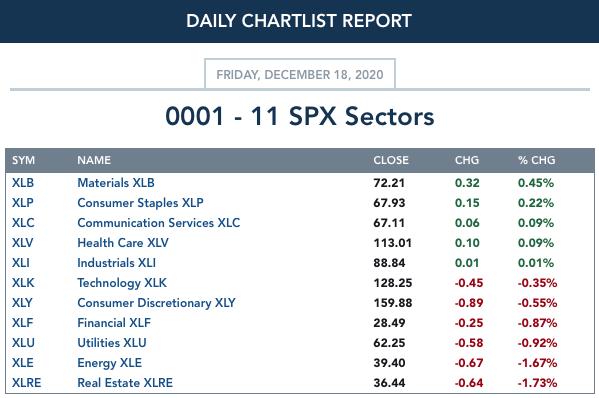Open Real Estate XLRE link

tap(125, 383)
